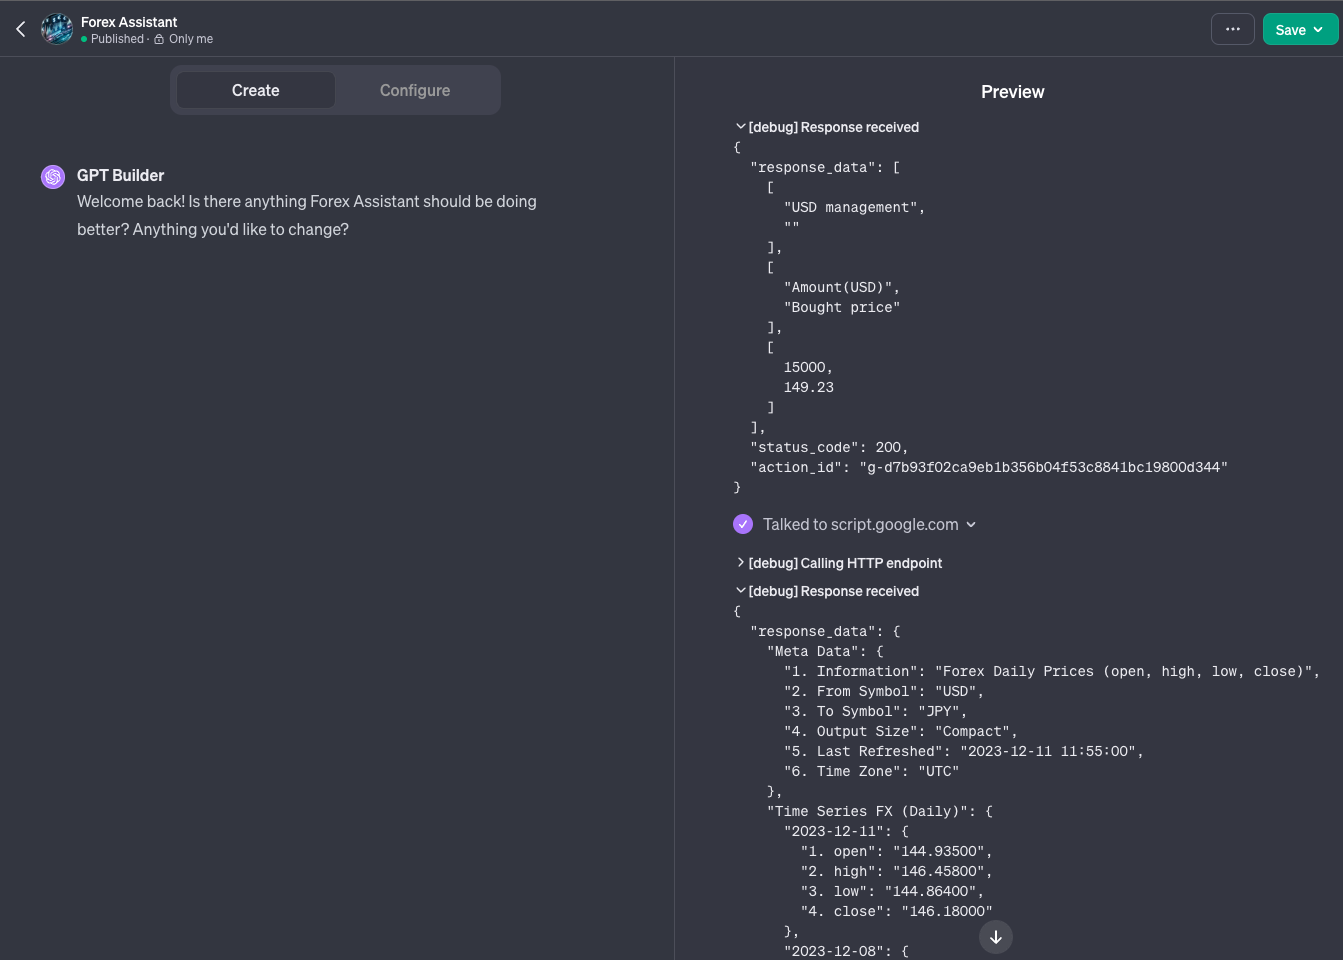The height and width of the screenshot is (960, 1343).
Task: Open the three-dots more options menu
Action: pos(1232,29)
